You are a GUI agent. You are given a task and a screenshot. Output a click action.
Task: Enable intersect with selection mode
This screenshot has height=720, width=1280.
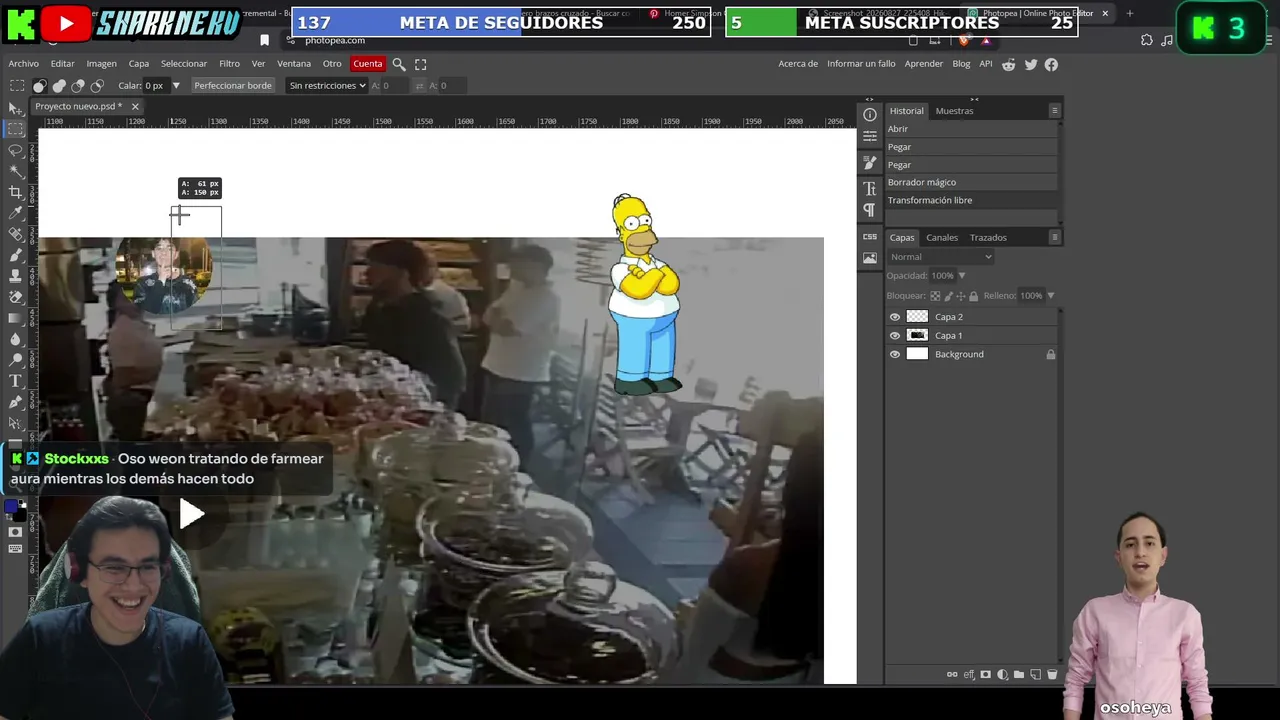pyautogui.click(x=97, y=86)
